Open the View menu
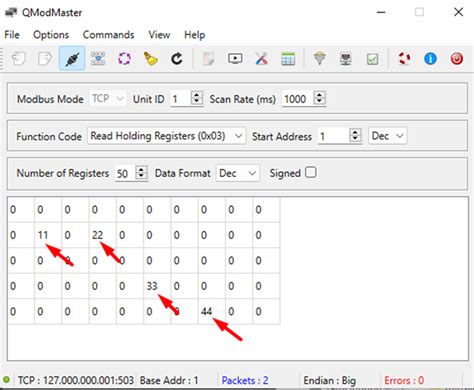The width and height of the screenshot is (474, 390). point(159,35)
